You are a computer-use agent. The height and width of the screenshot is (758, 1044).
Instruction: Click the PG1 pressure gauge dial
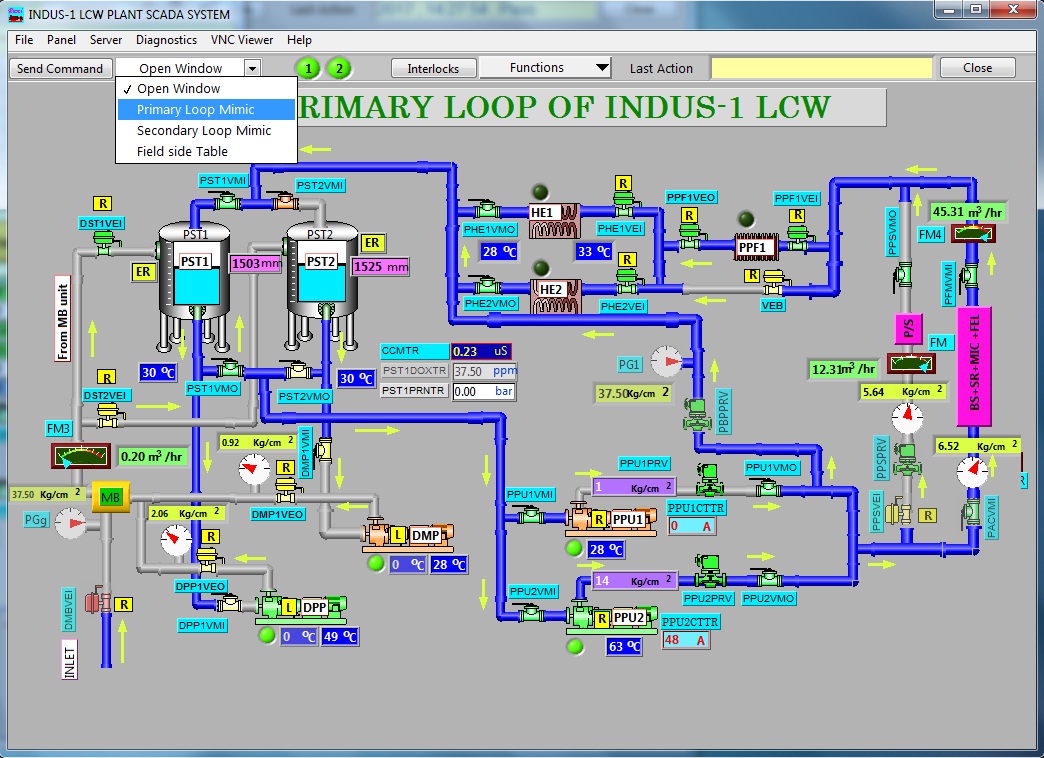click(666, 362)
